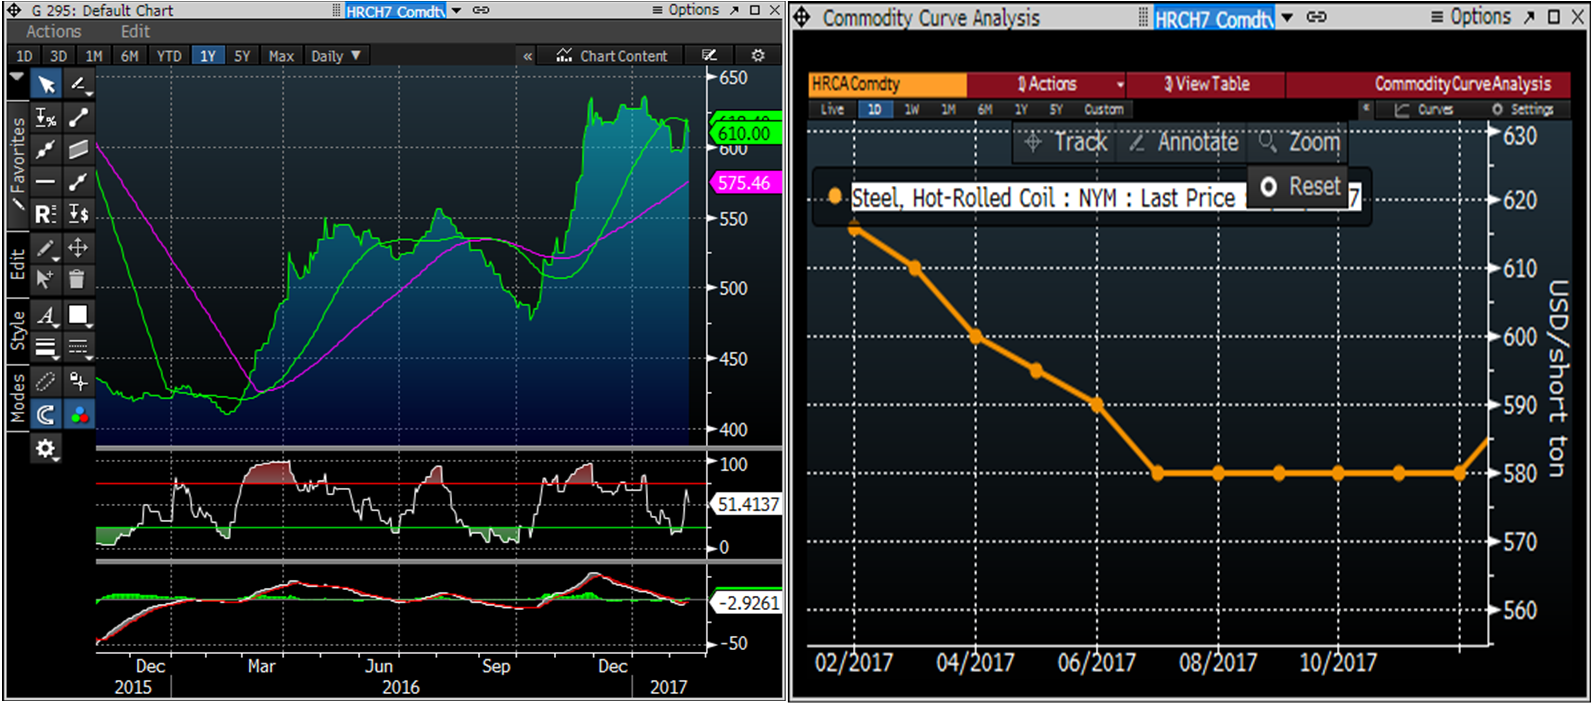This screenshot has height=712, width=1596.
Task: Click the trash can delete icon
Action: click(77, 279)
